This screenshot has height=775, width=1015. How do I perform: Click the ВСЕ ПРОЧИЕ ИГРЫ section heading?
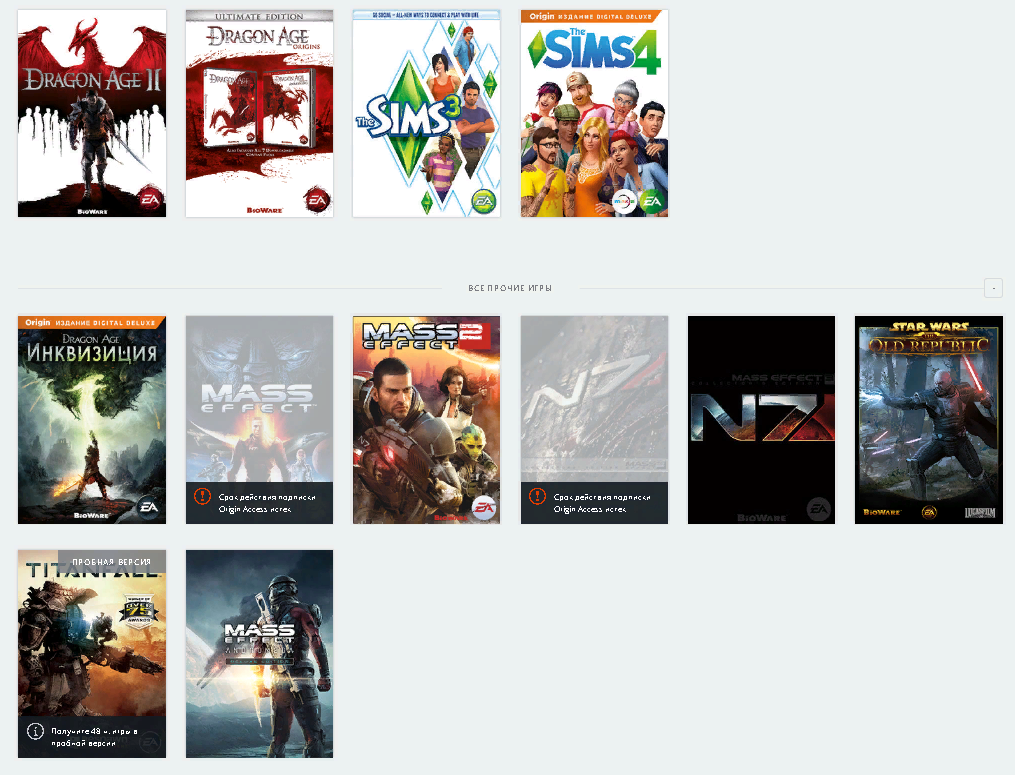(510, 288)
